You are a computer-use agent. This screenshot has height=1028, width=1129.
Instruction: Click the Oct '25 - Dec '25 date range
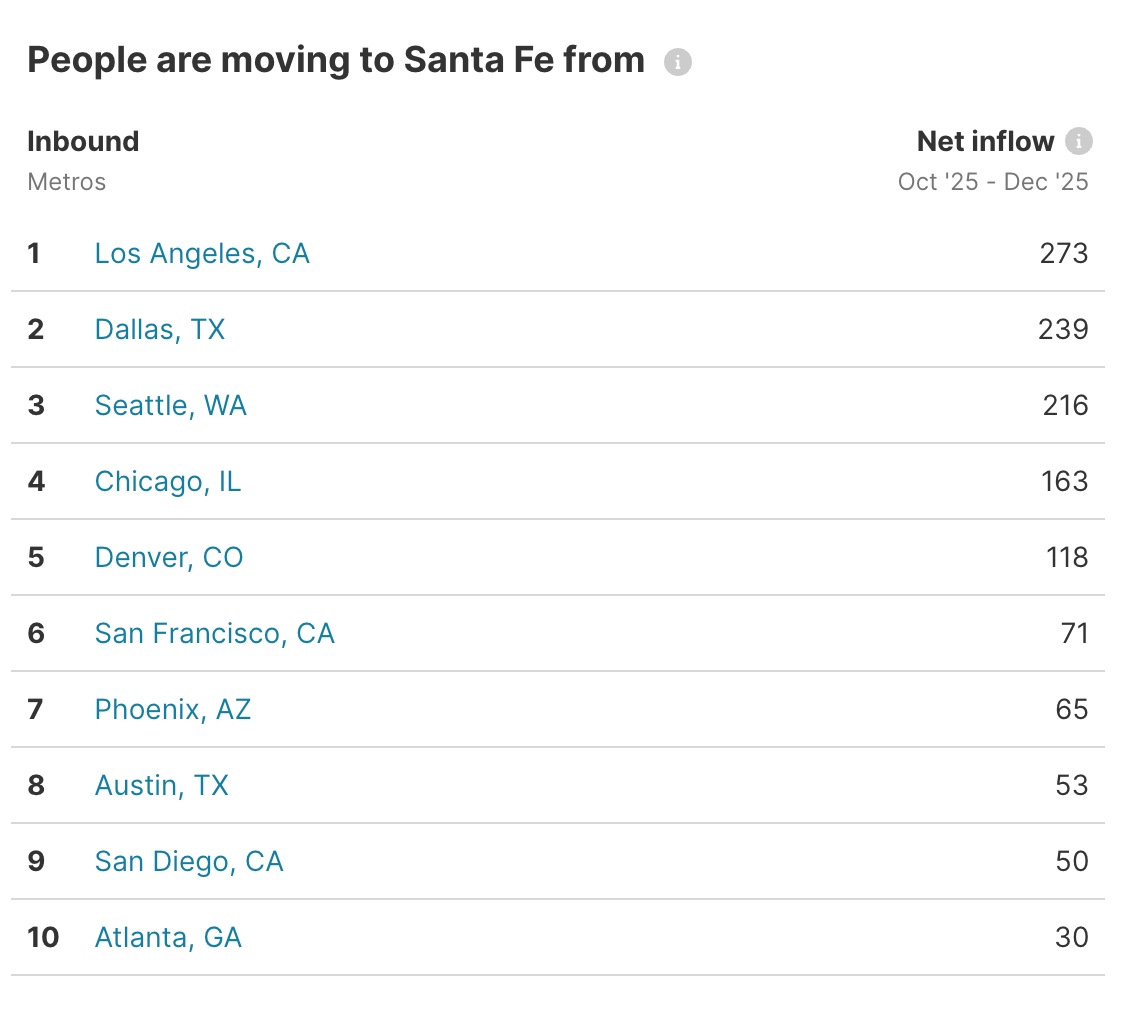[992, 182]
